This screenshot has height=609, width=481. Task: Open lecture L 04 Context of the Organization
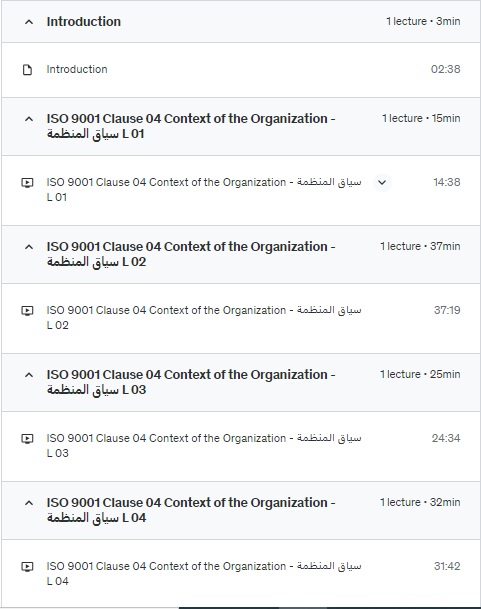coord(204,573)
